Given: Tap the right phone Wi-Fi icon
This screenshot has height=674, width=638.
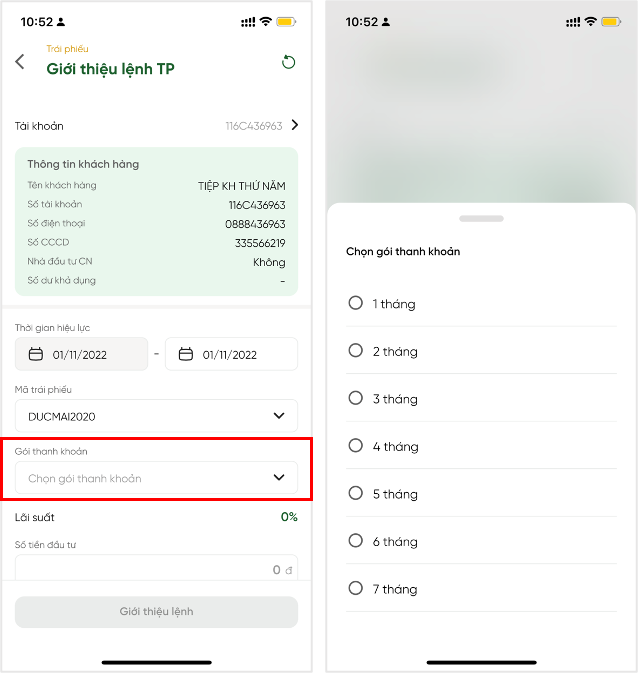Looking at the screenshot, I should coord(590,21).
